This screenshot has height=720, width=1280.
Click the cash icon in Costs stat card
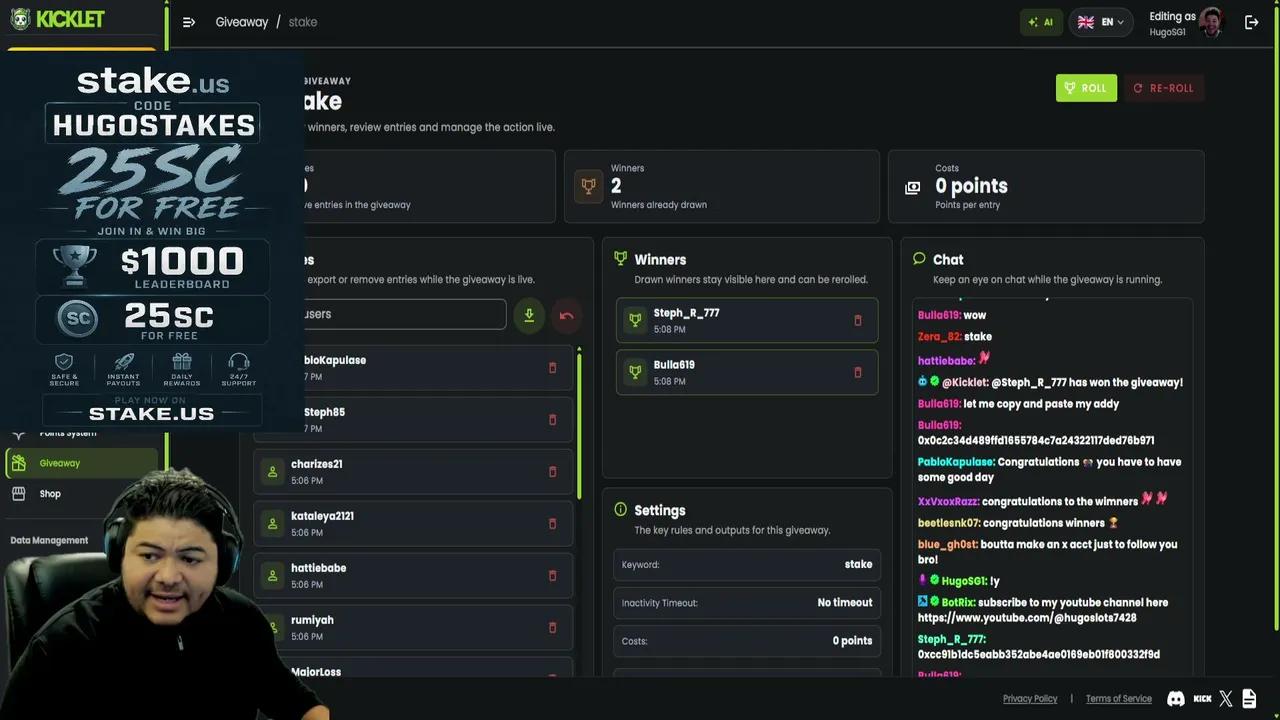912,187
